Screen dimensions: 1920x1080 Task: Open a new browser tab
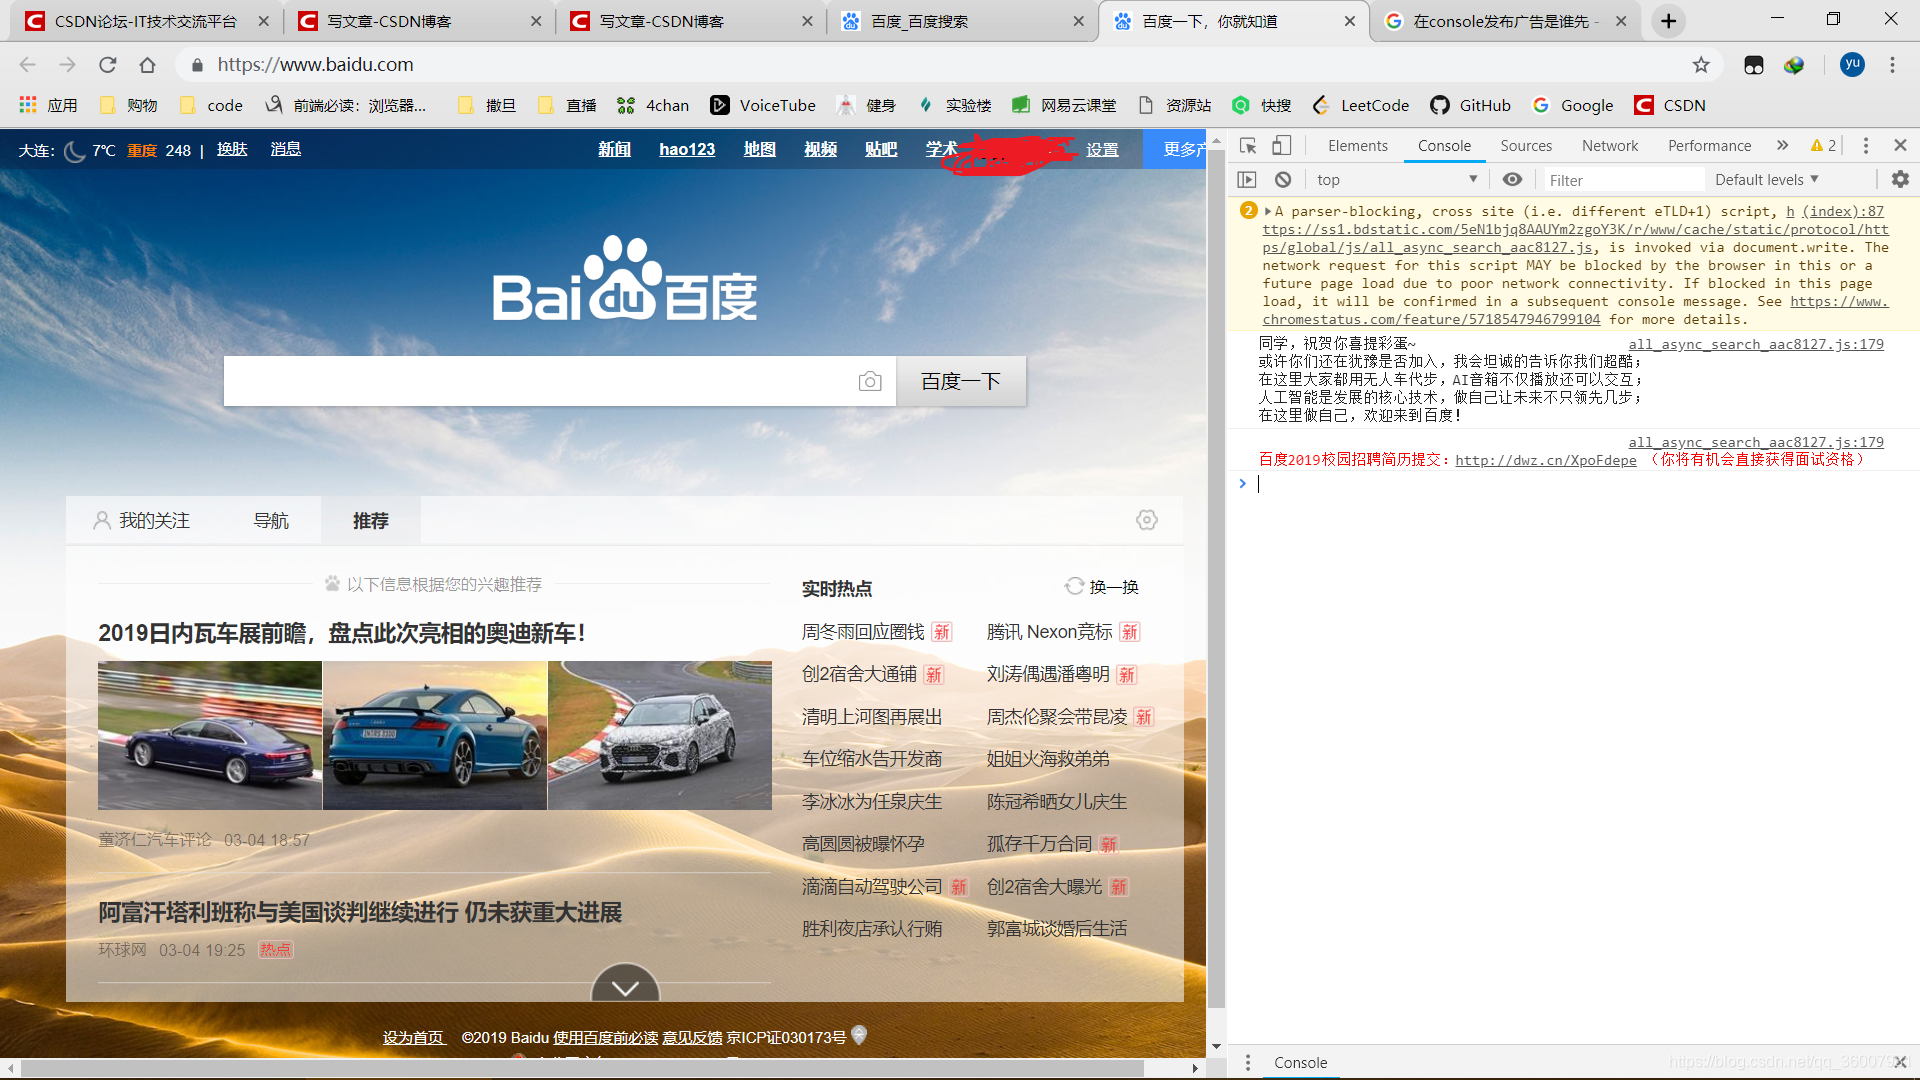(x=1669, y=21)
